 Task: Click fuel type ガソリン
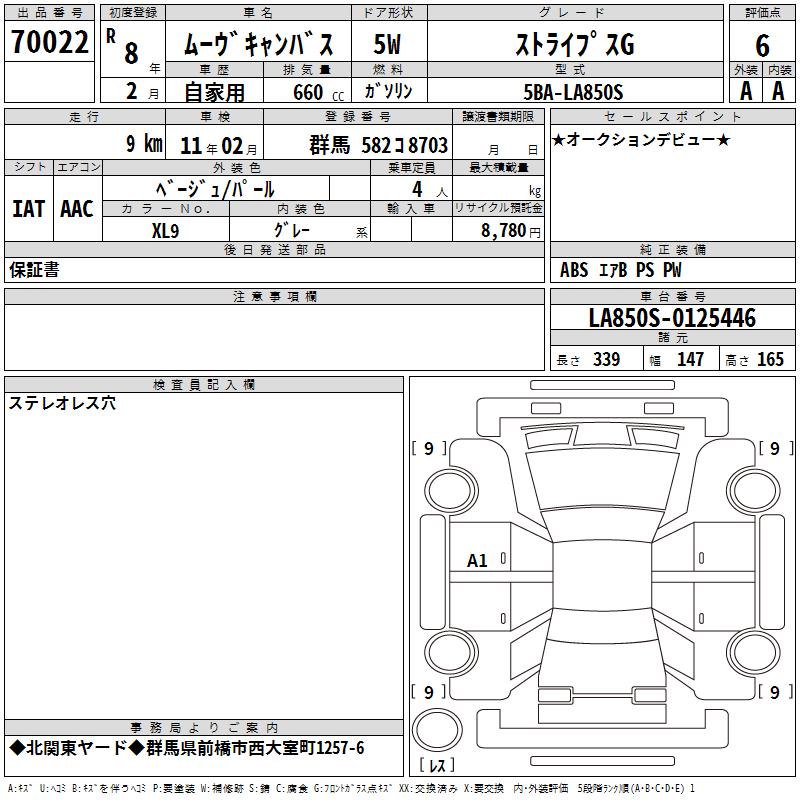[388, 92]
